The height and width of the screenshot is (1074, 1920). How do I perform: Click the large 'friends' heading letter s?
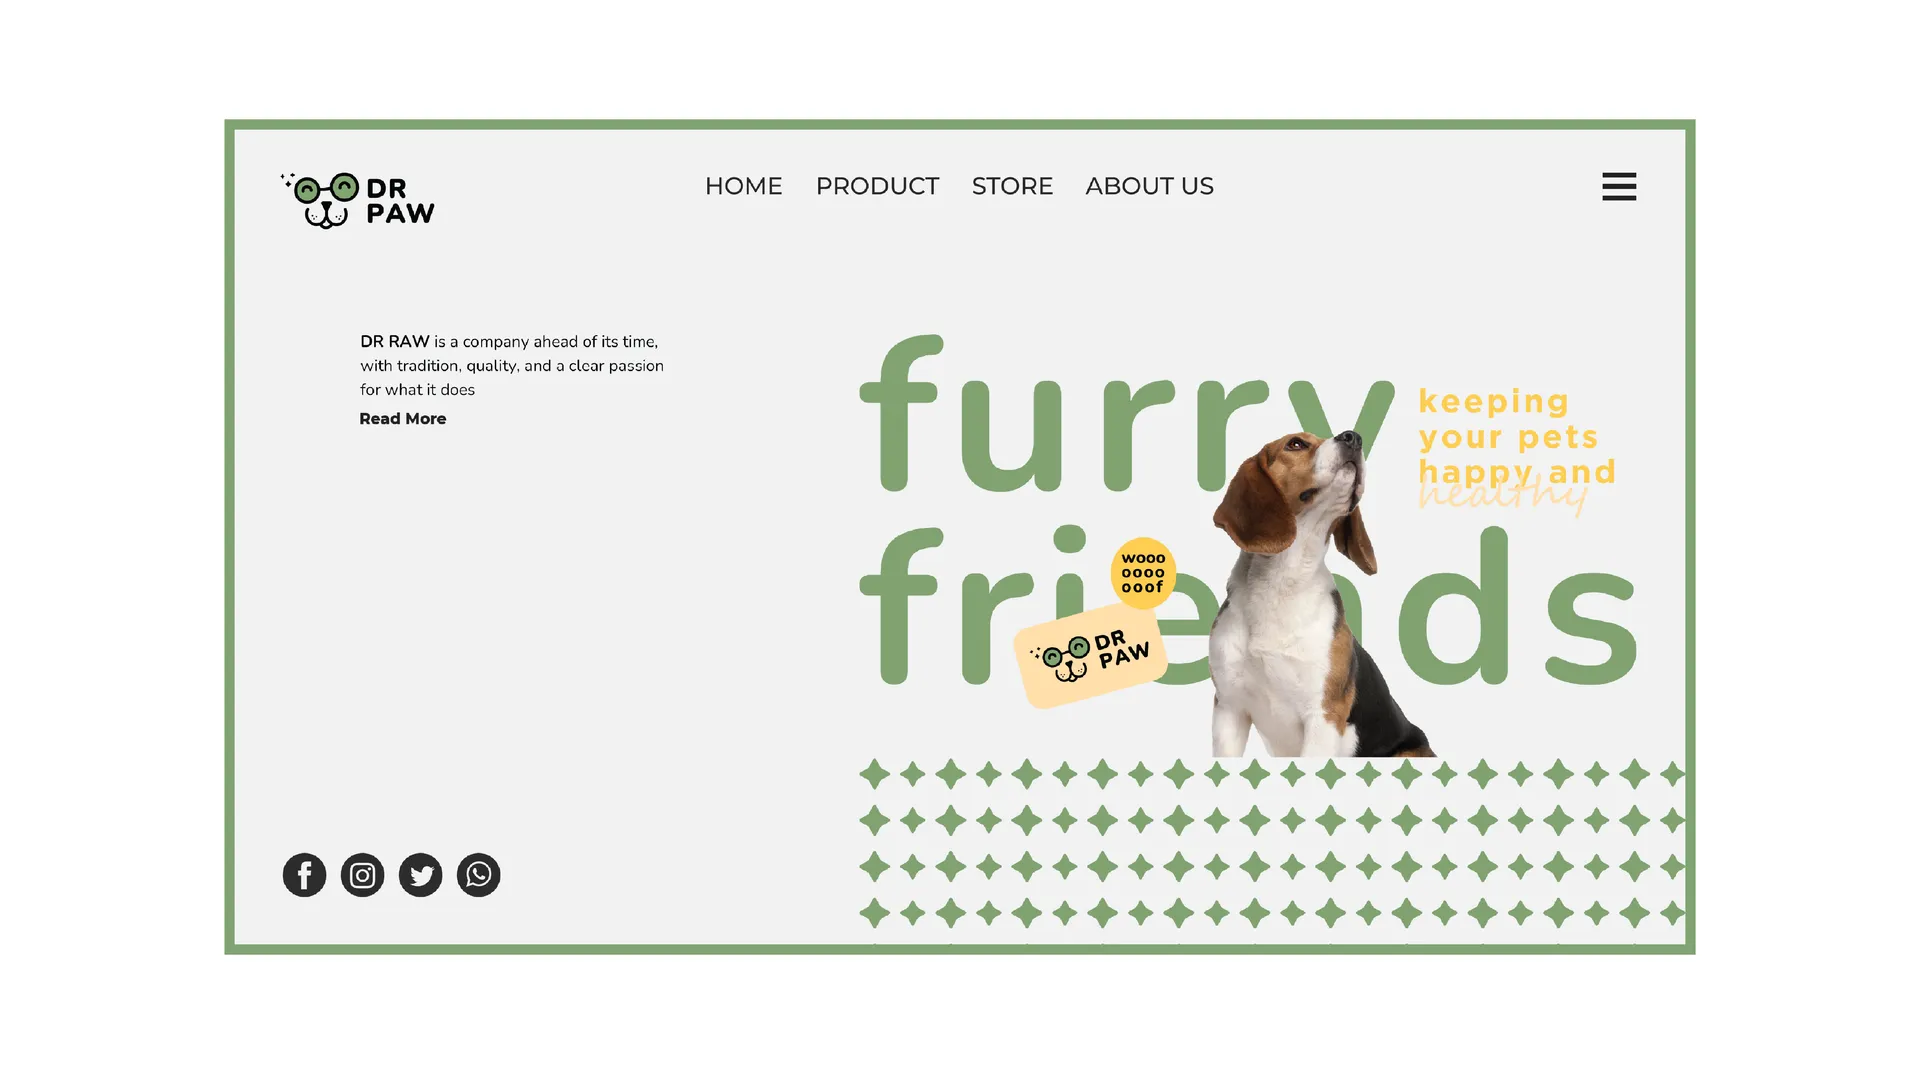click(x=1591, y=627)
